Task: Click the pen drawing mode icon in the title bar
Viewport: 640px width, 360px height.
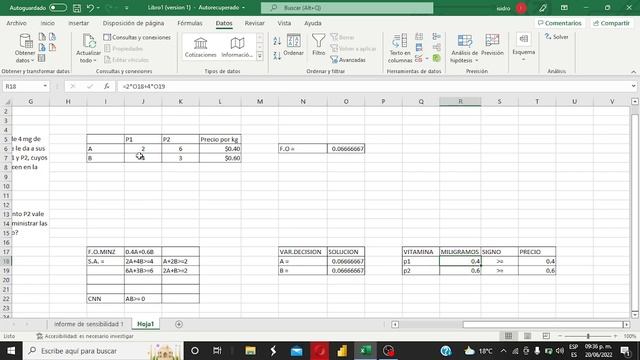Action: click(x=542, y=8)
